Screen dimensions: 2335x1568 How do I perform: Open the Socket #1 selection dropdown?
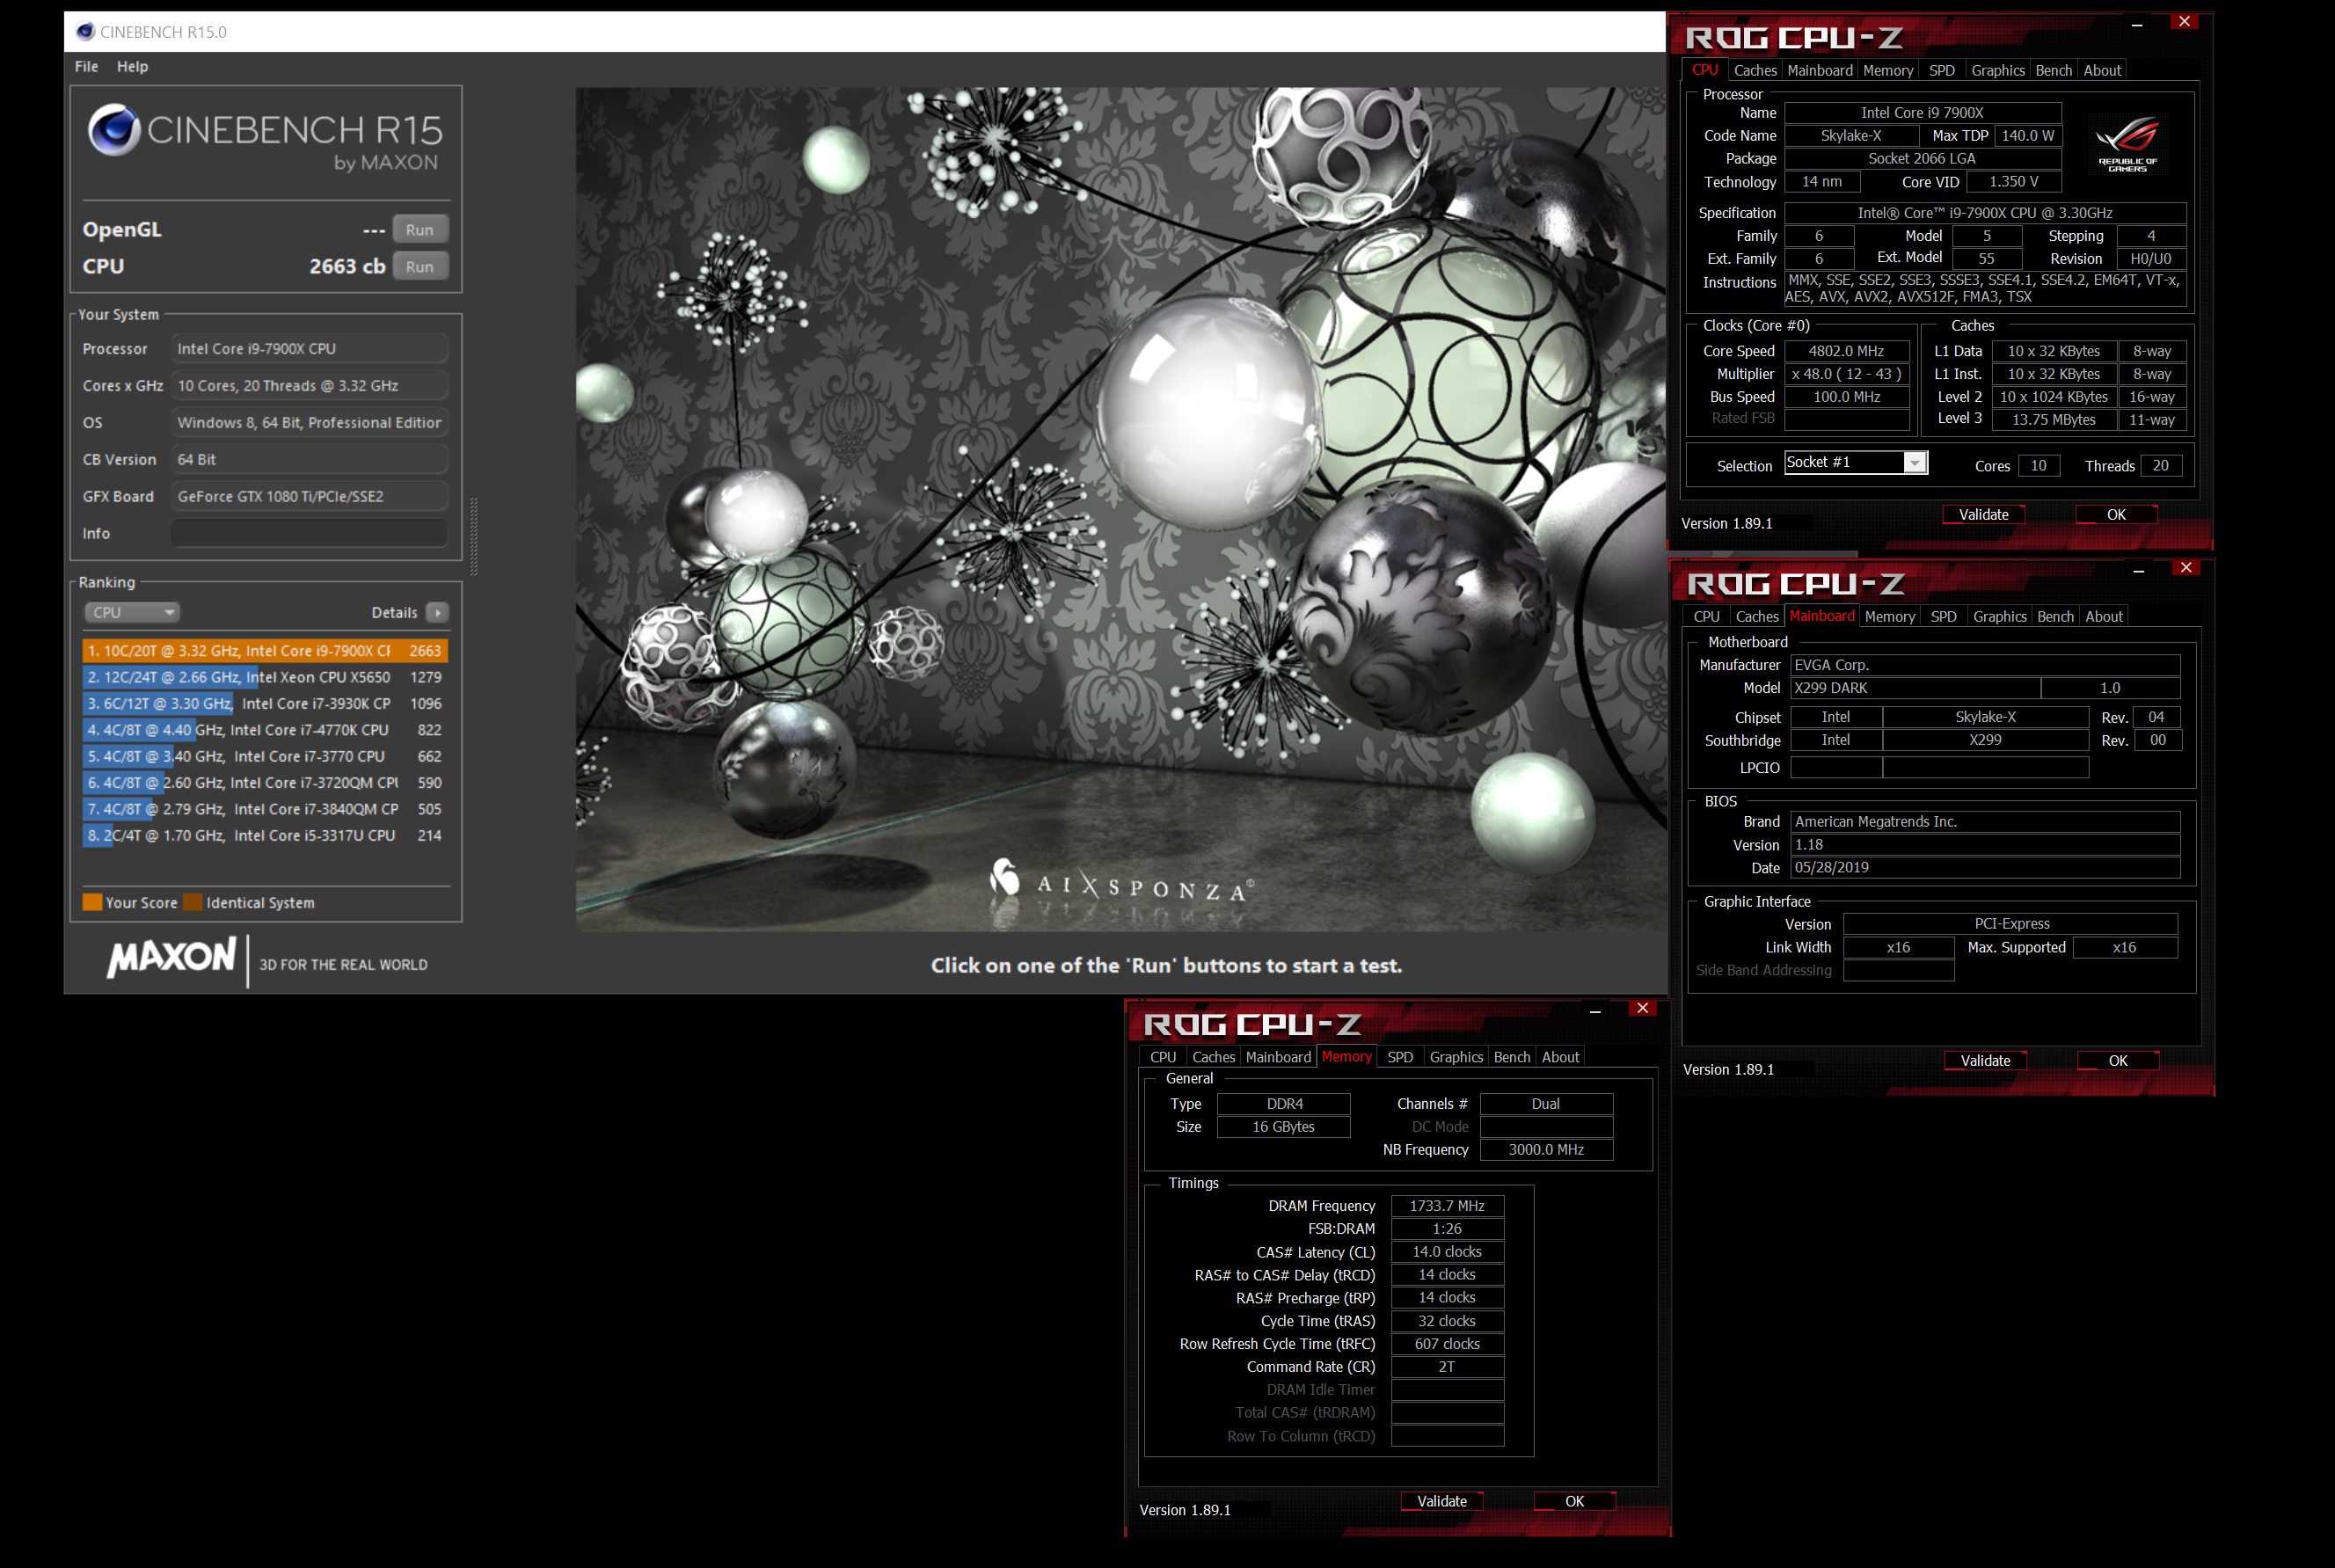pyautogui.click(x=1856, y=462)
